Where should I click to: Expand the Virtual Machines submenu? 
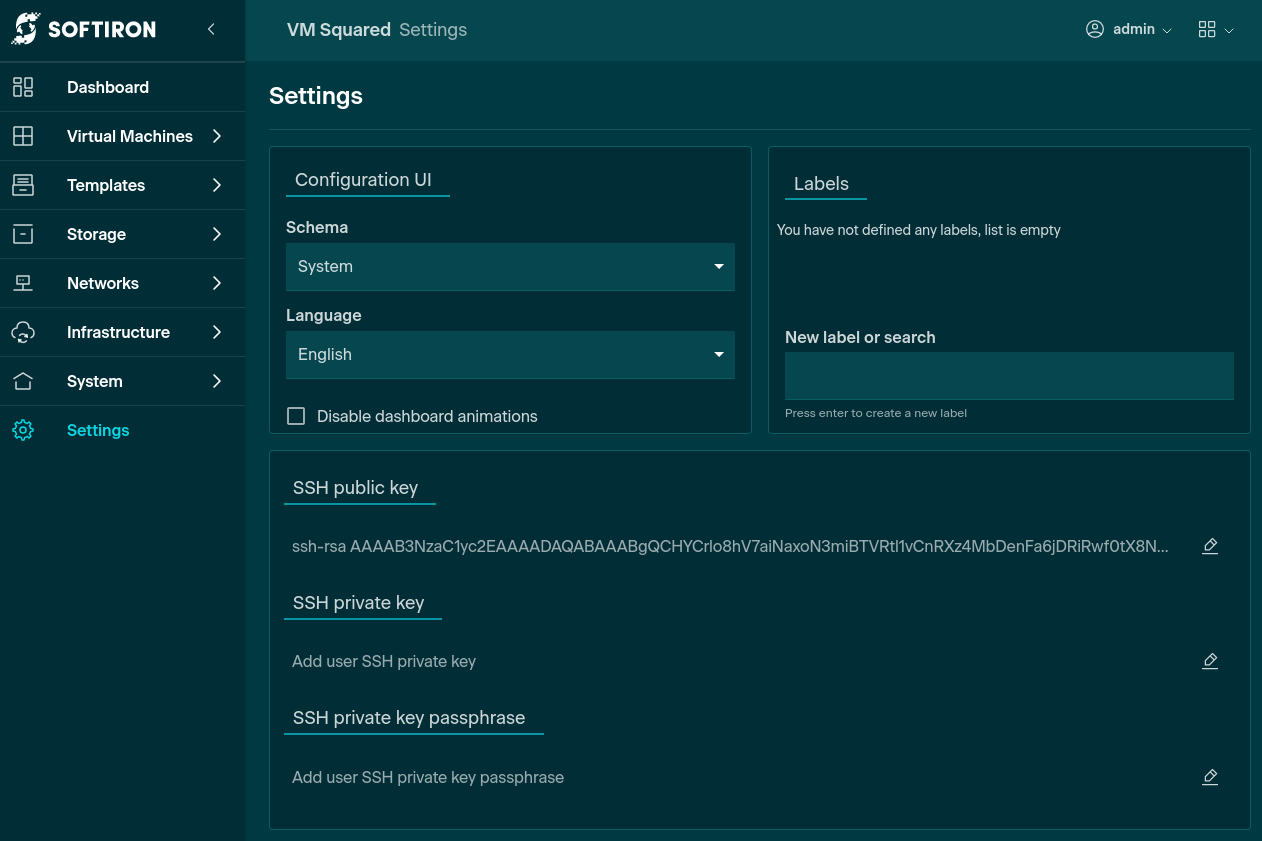217,136
